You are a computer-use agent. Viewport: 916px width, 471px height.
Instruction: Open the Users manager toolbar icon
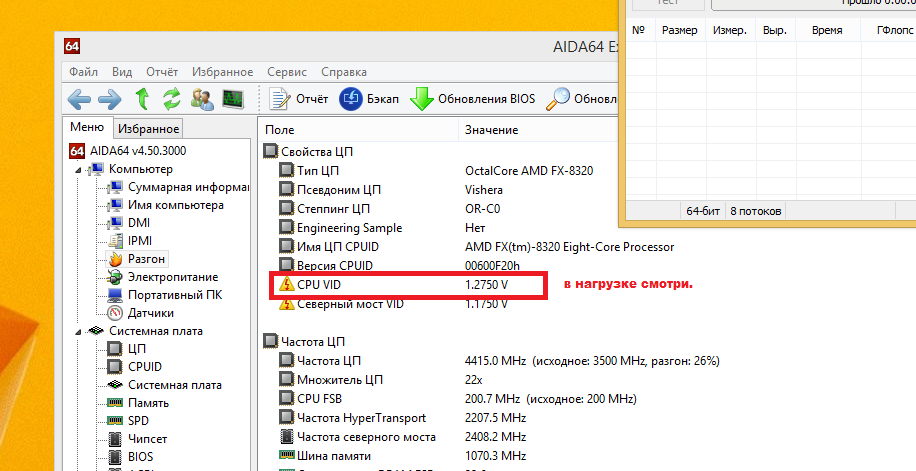[x=202, y=99]
